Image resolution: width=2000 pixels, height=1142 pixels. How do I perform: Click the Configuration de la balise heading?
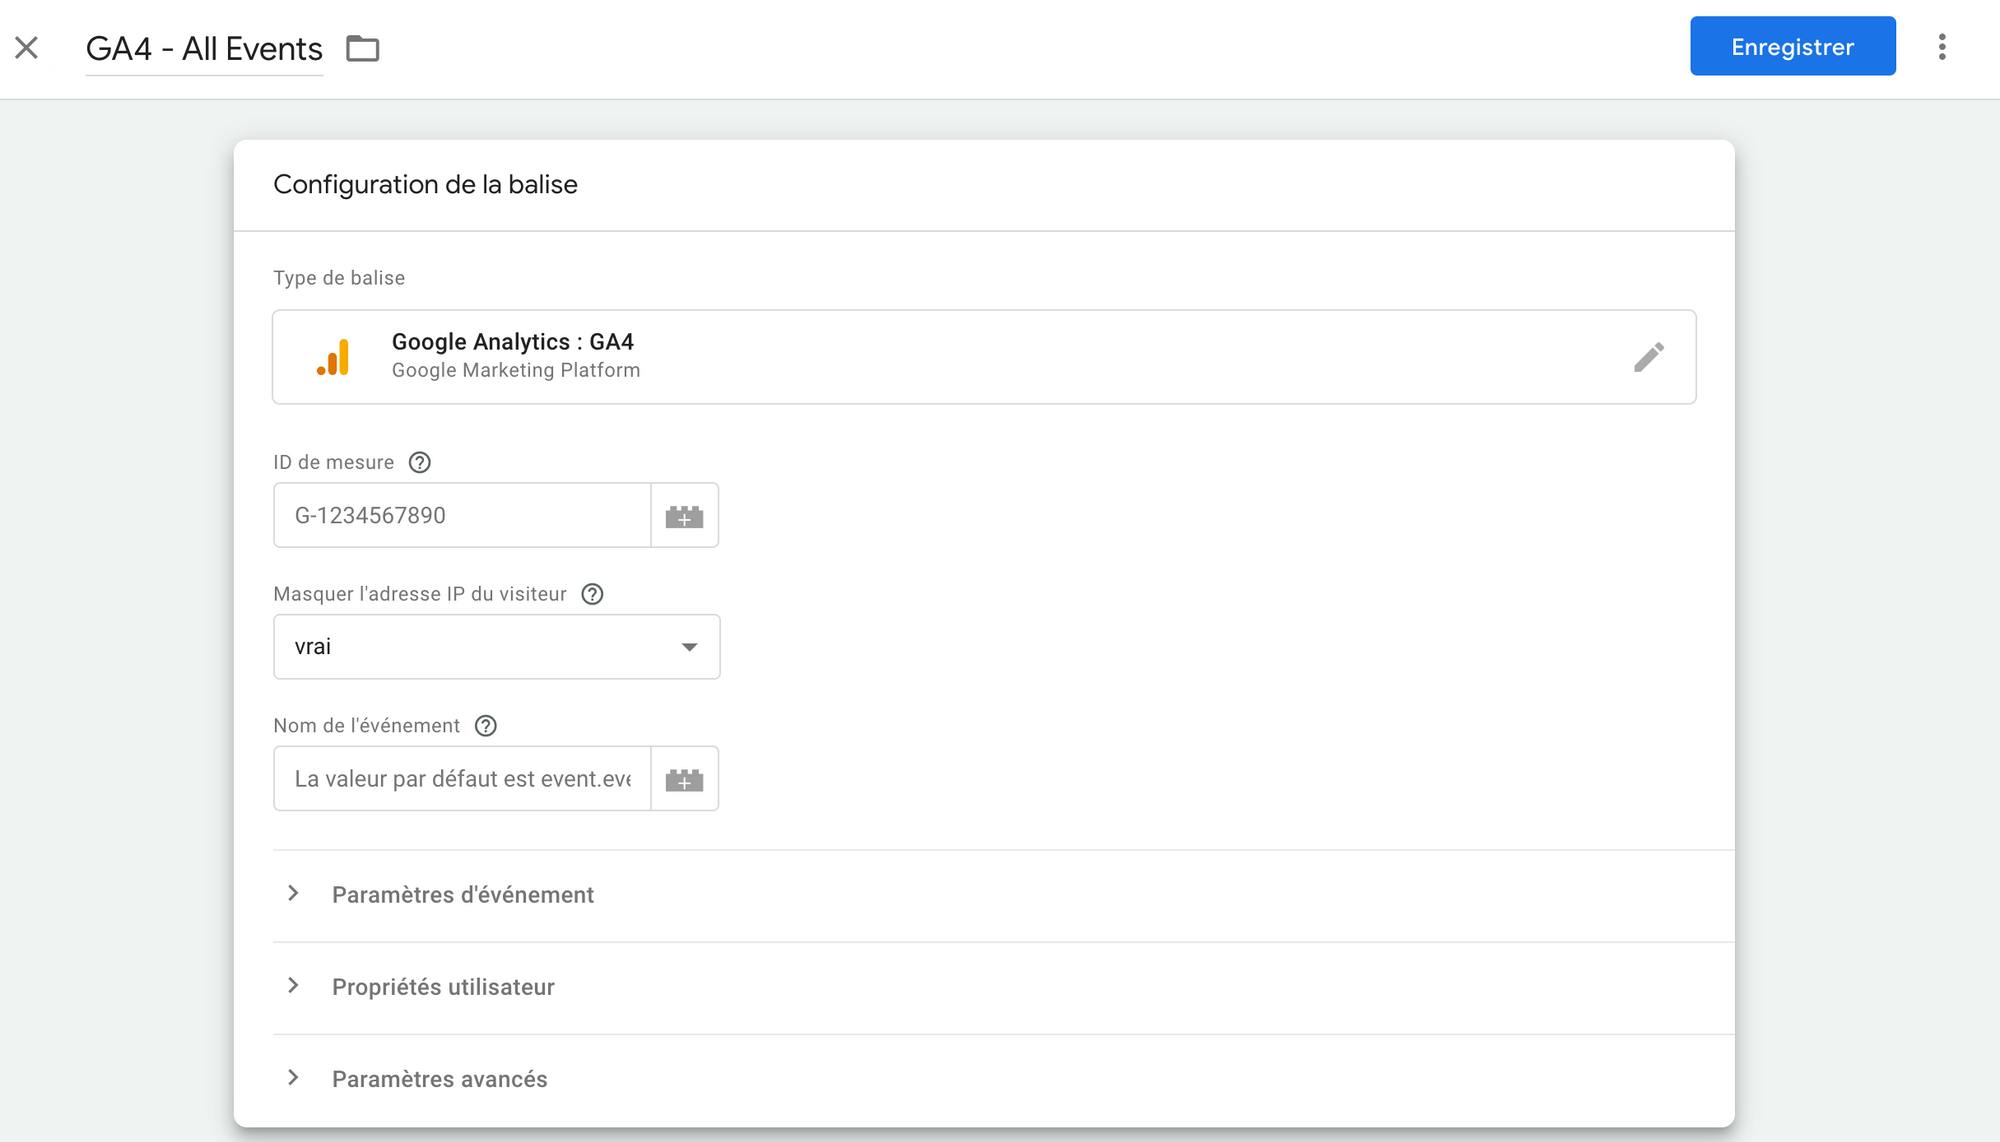click(x=425, y=185)
